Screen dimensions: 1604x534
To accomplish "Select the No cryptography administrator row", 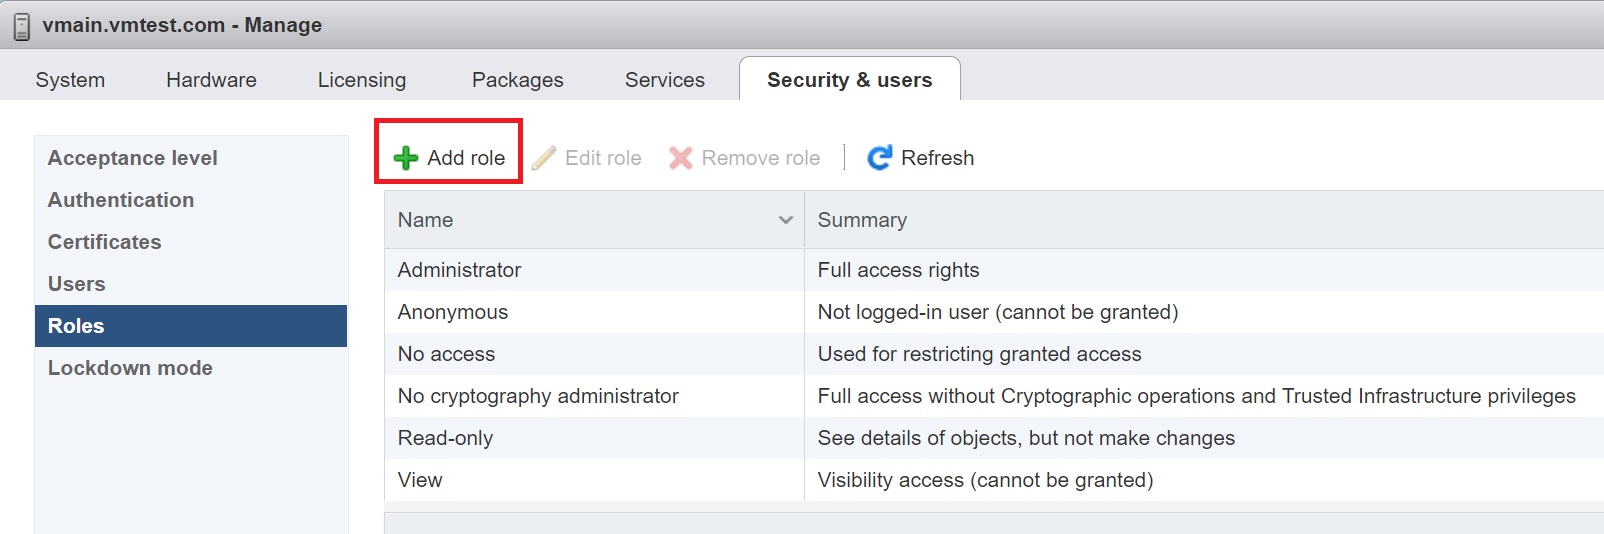I will pos(538,396).
